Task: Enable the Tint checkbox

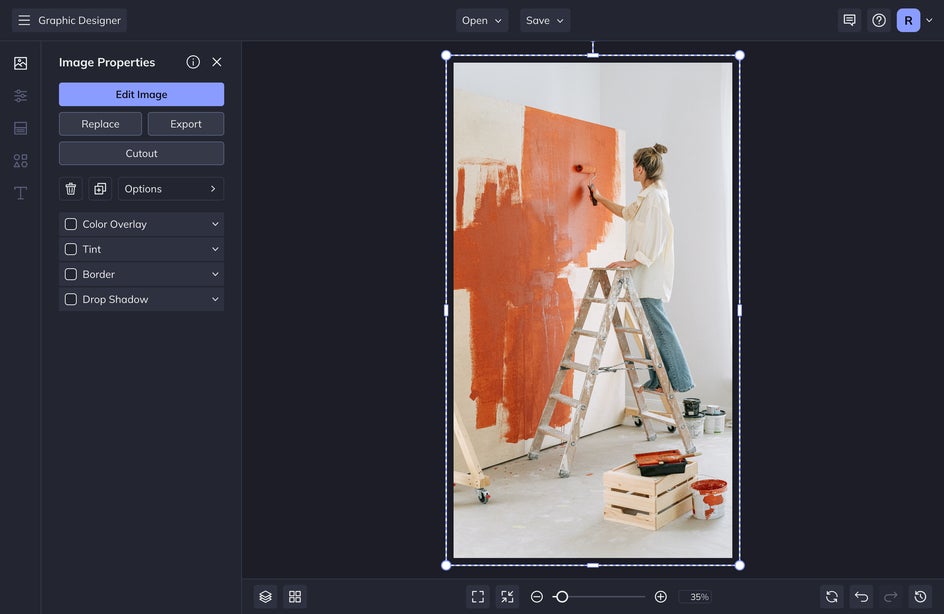Action: click(x=70, y=249)
